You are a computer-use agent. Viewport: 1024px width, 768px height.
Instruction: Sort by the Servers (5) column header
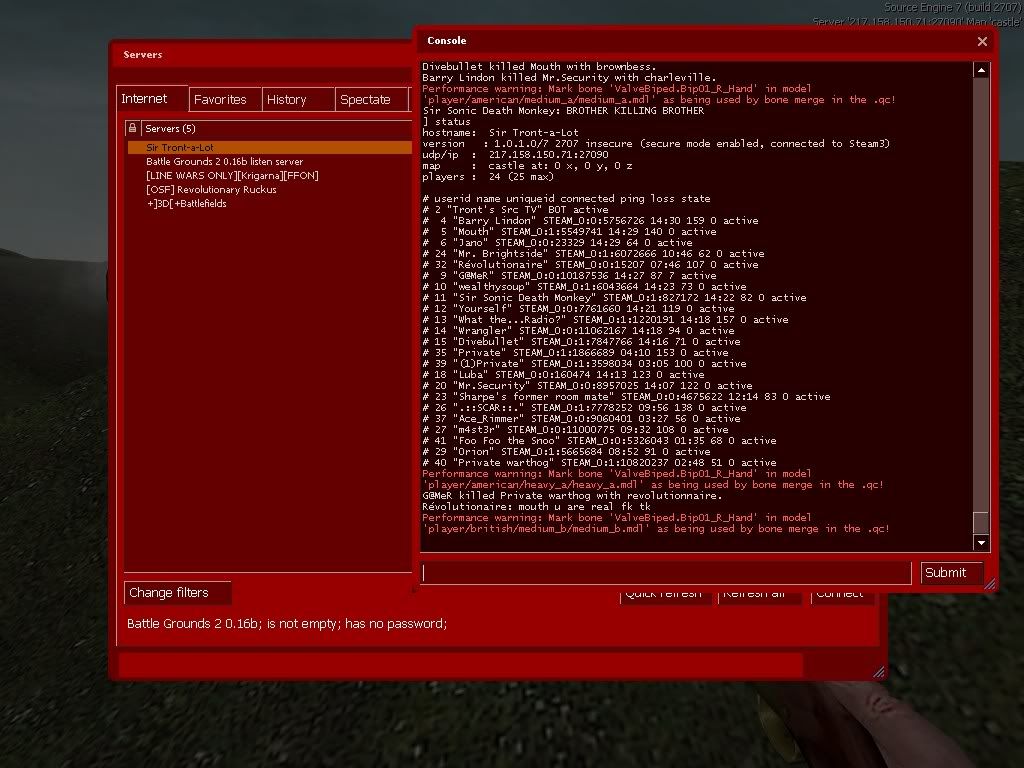point(277,128)
